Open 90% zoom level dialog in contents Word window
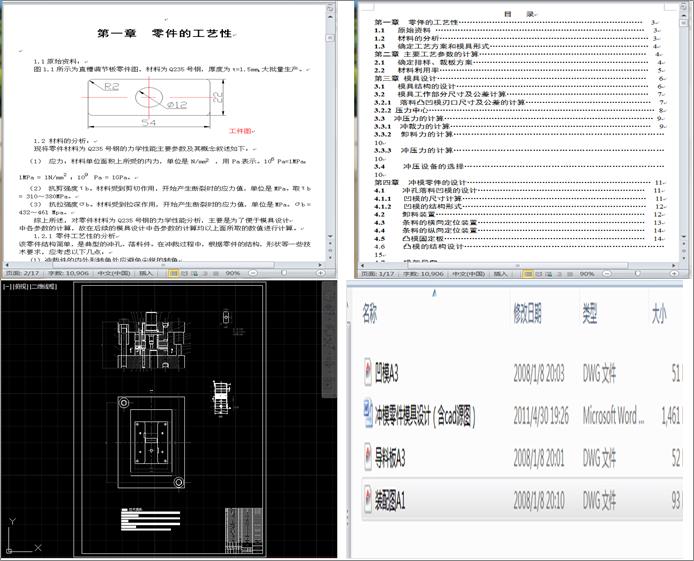 point(587,274)
